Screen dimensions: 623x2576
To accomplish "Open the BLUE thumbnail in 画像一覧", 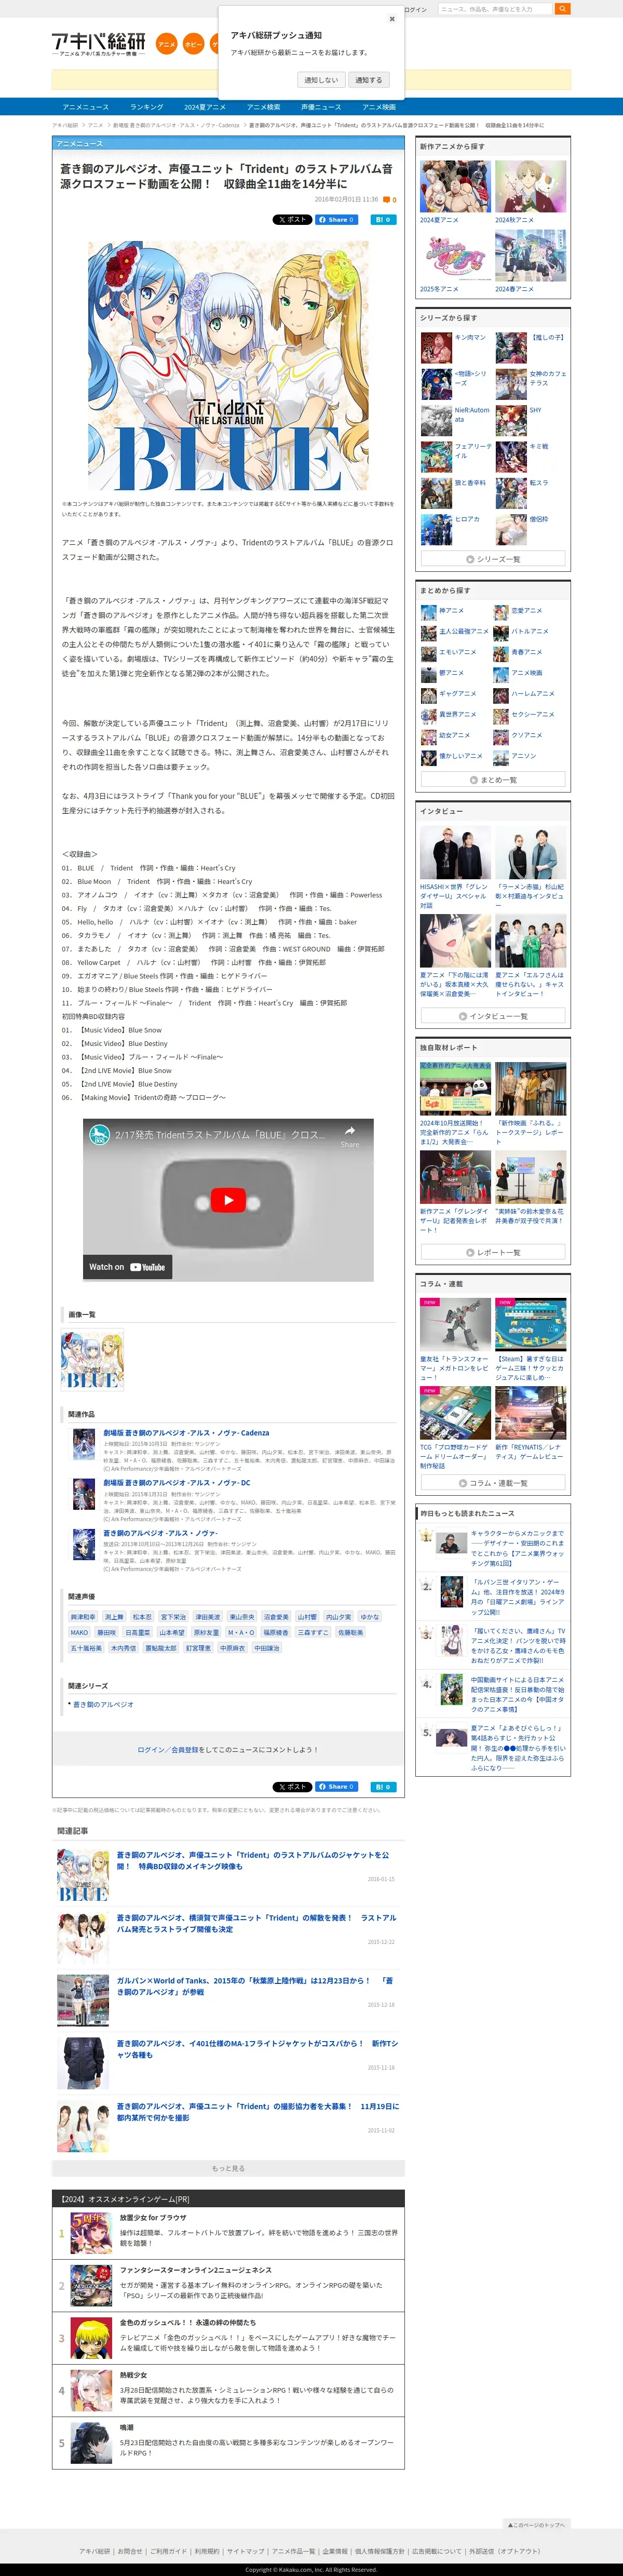I will point(92,1359).
